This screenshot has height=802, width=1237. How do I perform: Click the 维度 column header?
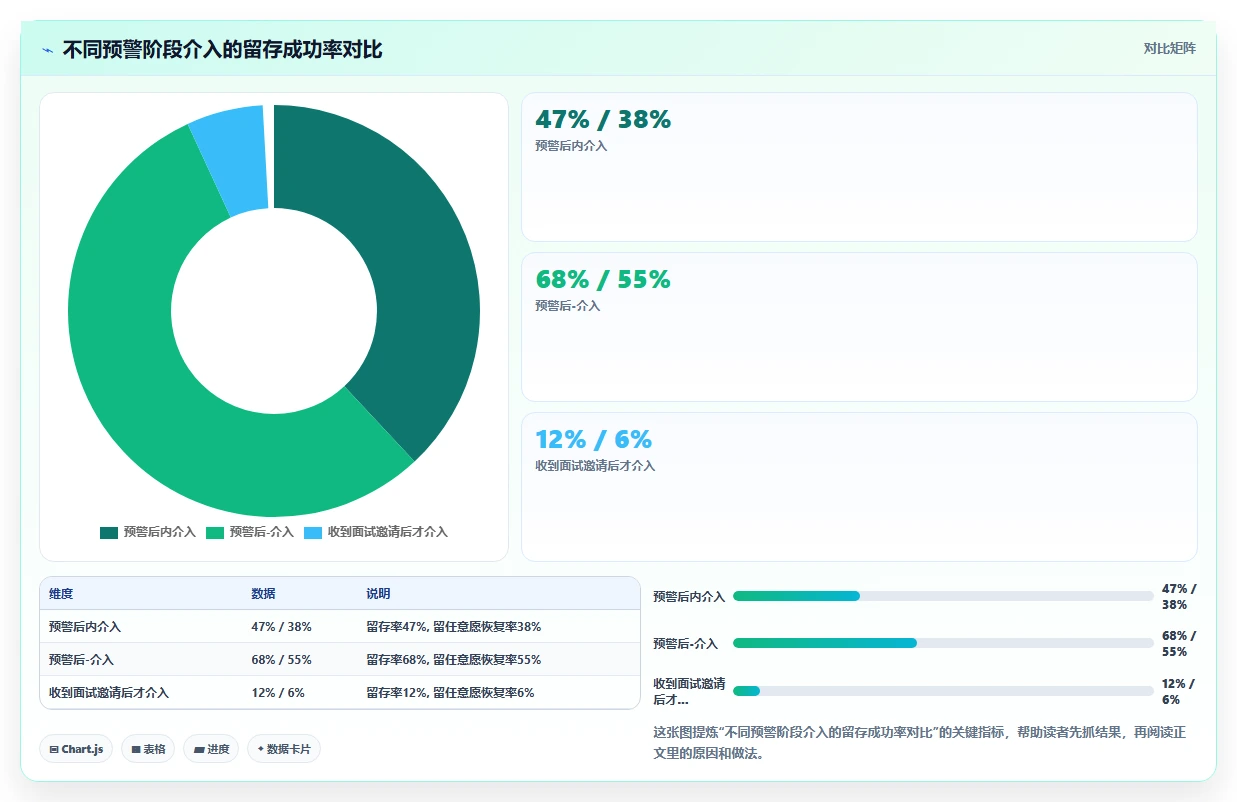[x=61, y=594]
